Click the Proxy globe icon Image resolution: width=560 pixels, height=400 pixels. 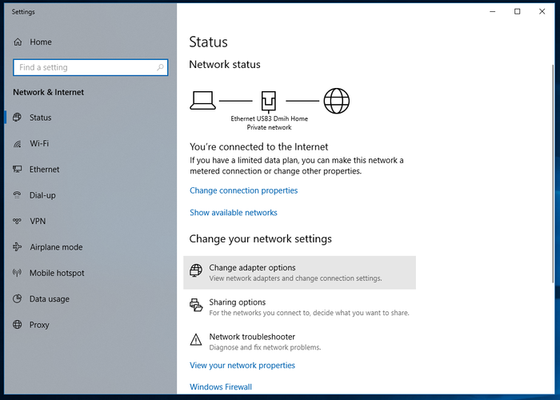pyautogui.click(x=17, y=325)
